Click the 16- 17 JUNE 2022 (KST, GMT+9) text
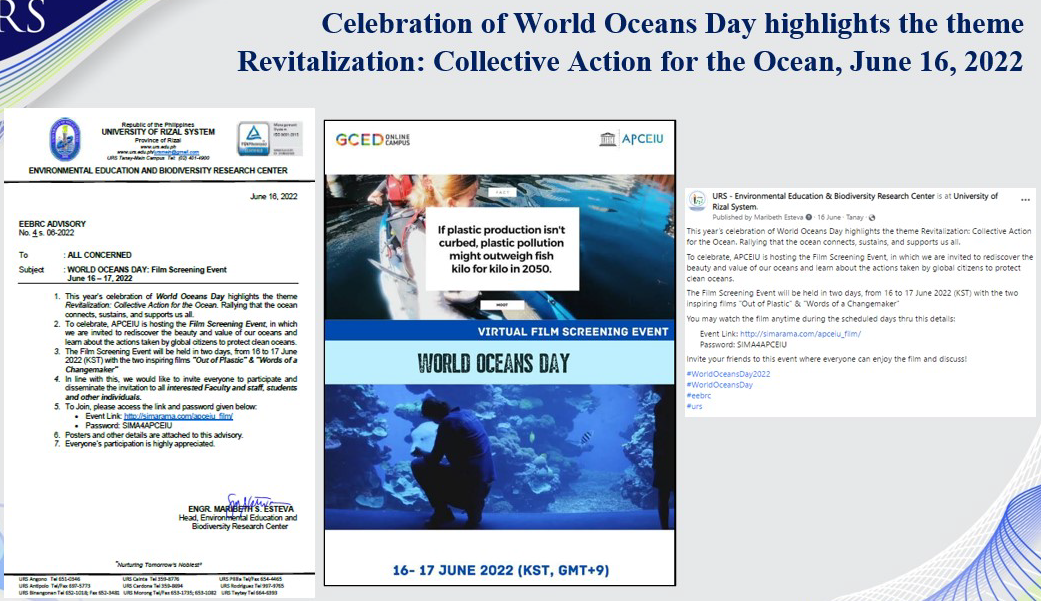Viewport: 1041px width, 601px height. (501, 570)
